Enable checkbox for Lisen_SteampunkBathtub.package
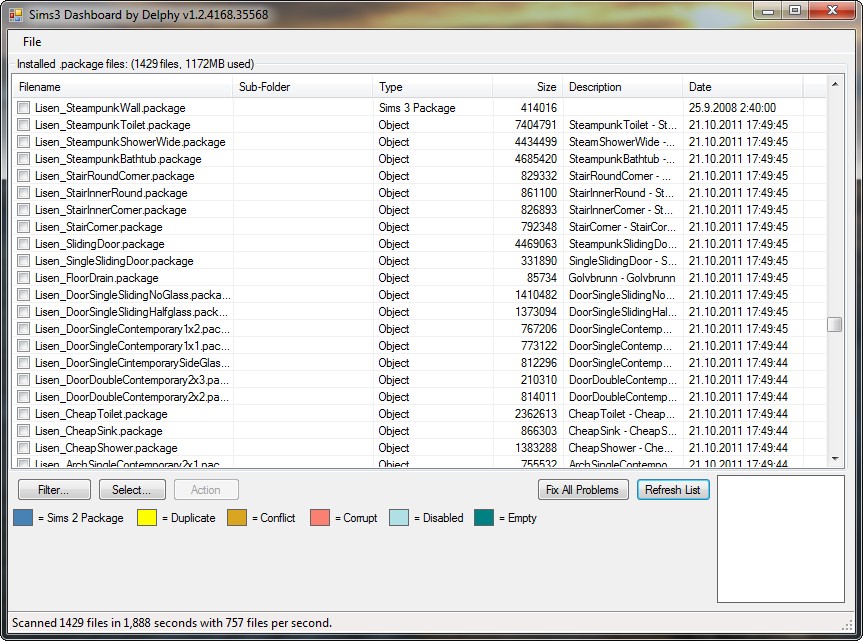Viewport: 863px width, 641px height. point(24,159)
